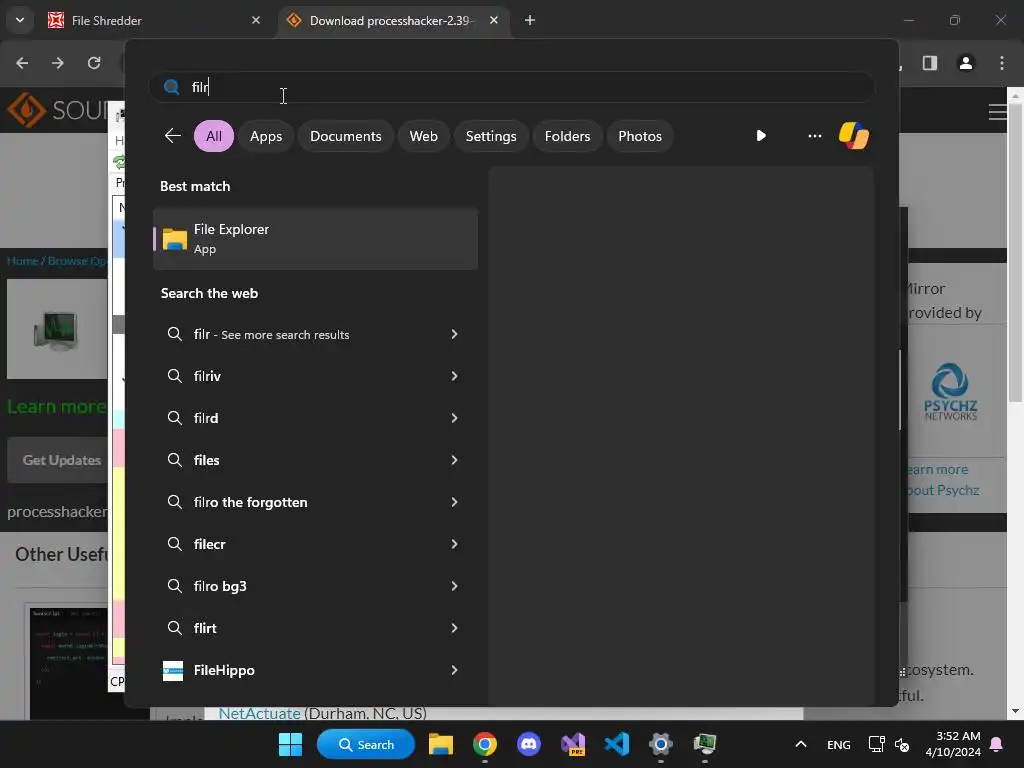Select the Photos search filter
This screenshot has height=768, width=1024.
(640, 136)
